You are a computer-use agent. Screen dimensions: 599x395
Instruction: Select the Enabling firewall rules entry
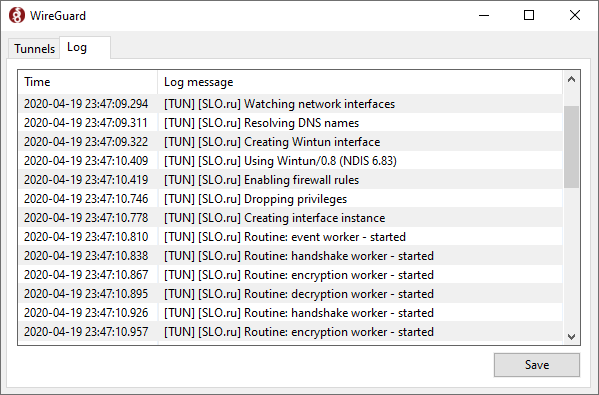click(x=290, y=180)
